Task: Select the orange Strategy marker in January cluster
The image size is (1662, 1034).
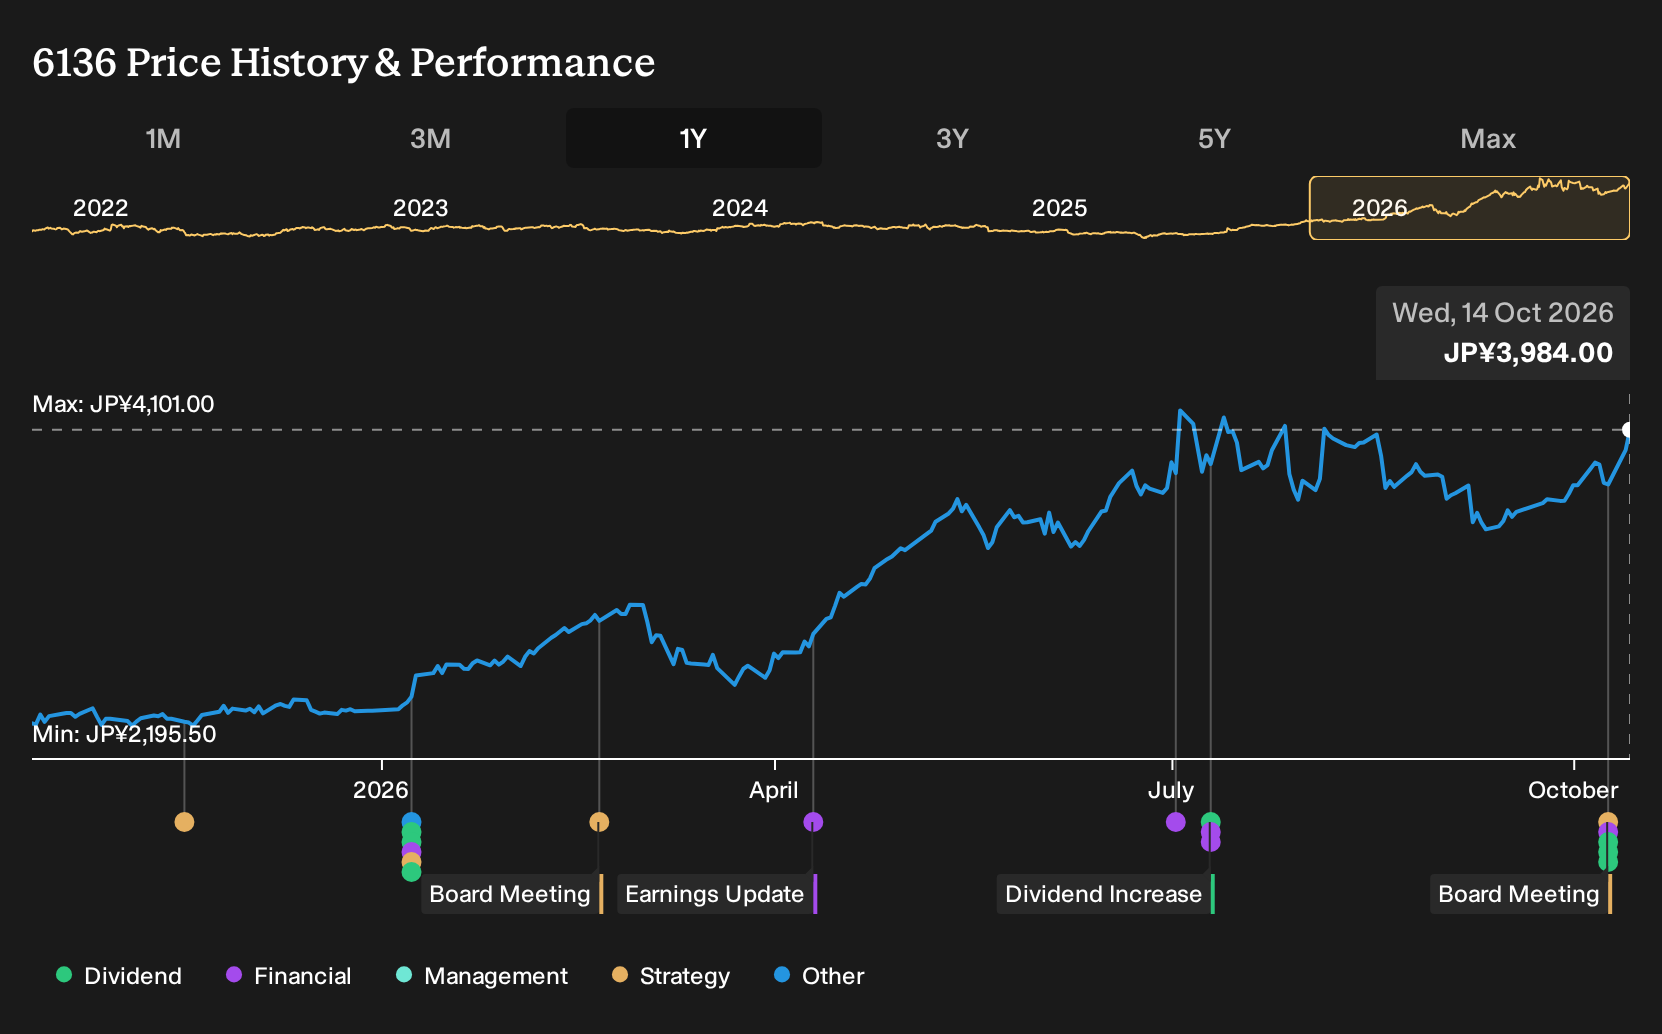Action: [411, 859]
